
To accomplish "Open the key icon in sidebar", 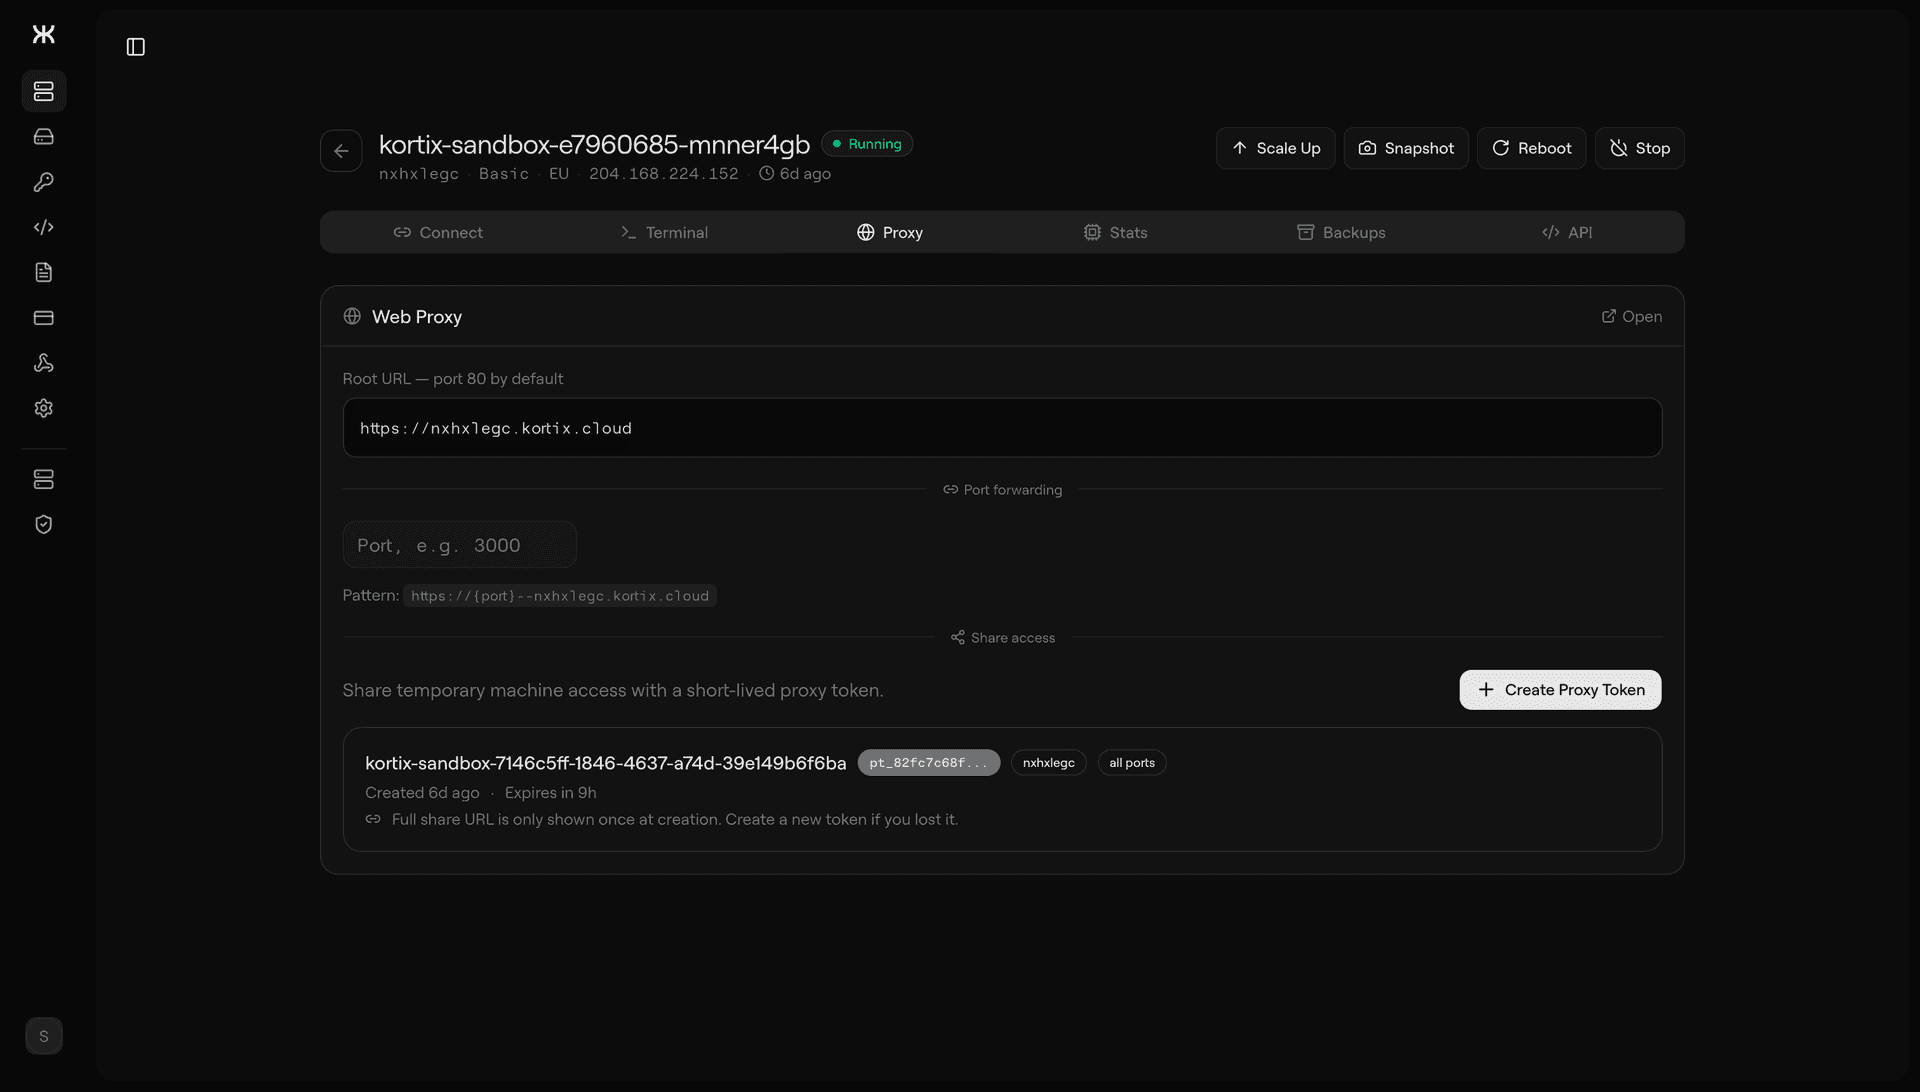I will click(43, 182).
